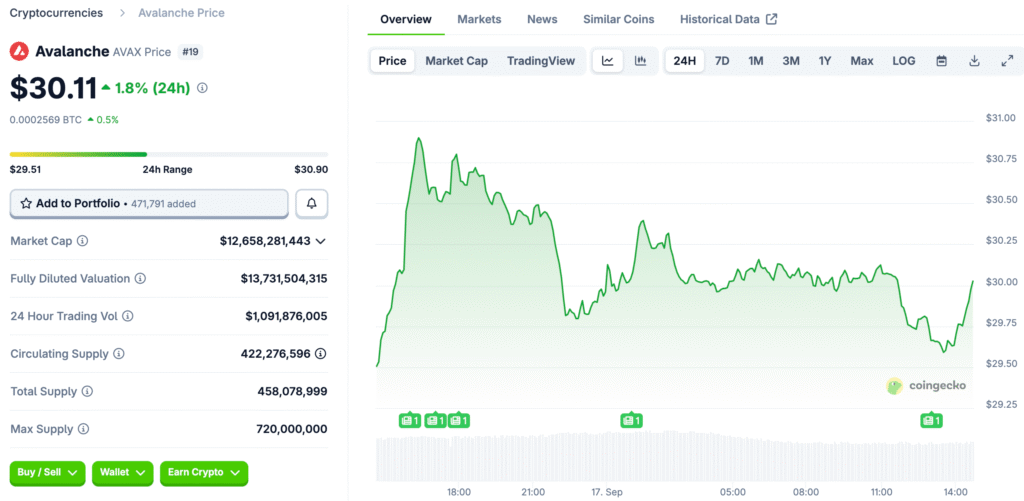Click Add to Portfolio button
The width and height of the screenshot is (1024, 501).
[x=149, y=204]
